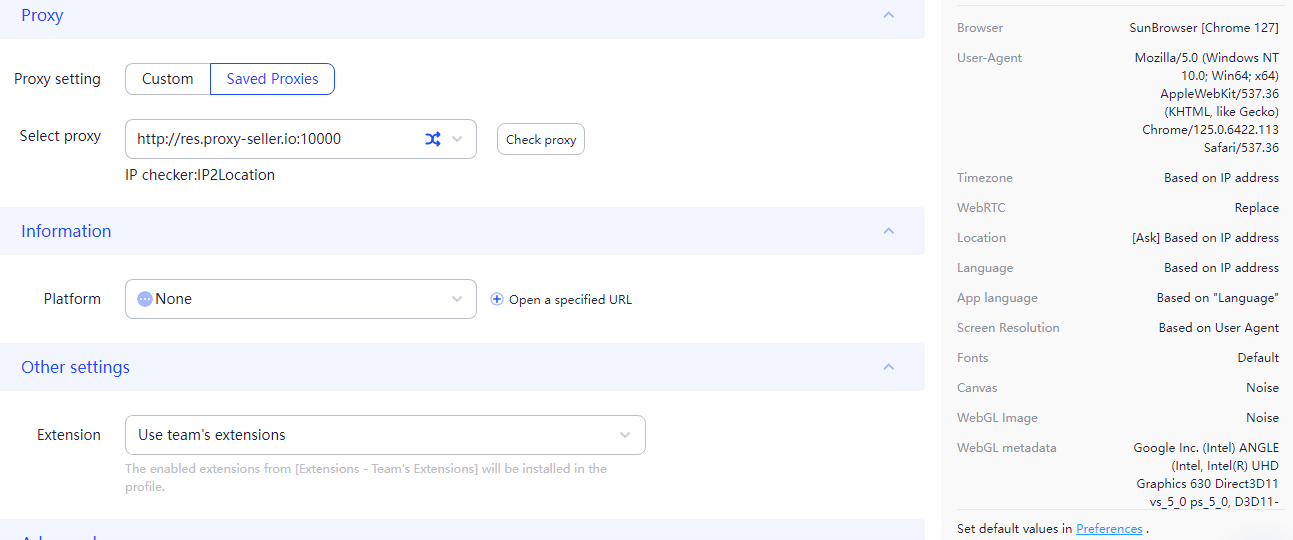Collapse the Other settings section chevron

point(888,367)
